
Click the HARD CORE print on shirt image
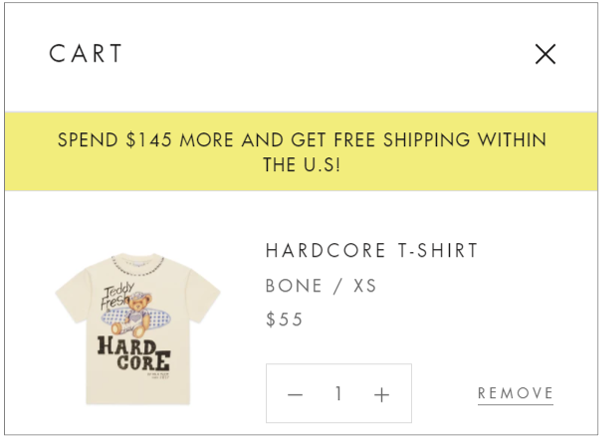tap(133, 353)
